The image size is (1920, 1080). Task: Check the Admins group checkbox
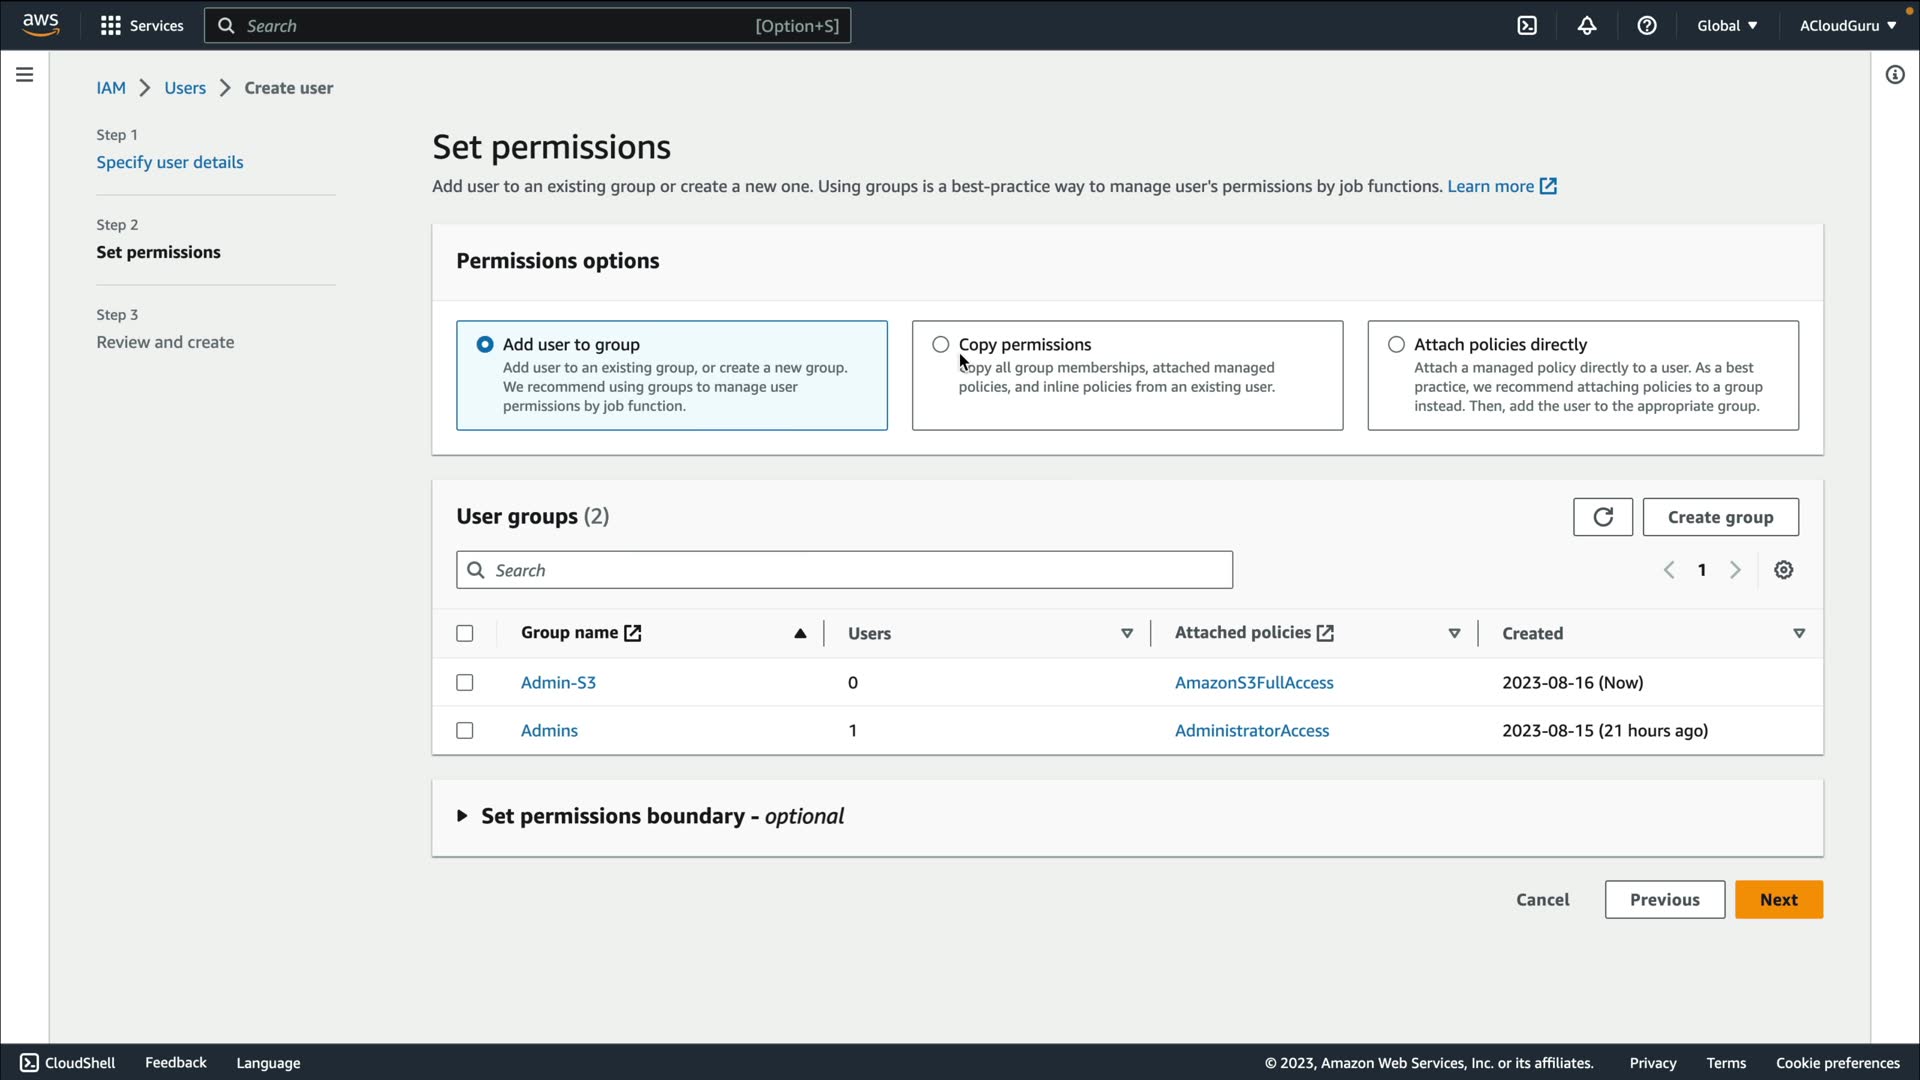pos(465,731)
